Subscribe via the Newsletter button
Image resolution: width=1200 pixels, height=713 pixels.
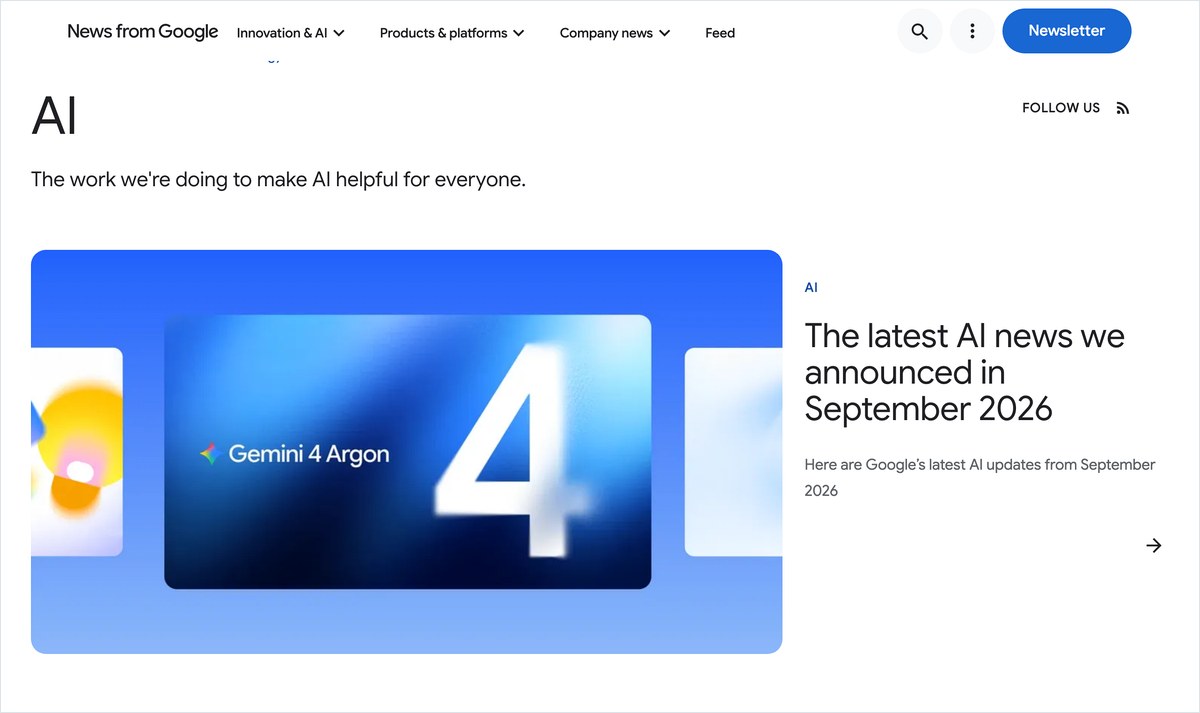pos(1067,31)
